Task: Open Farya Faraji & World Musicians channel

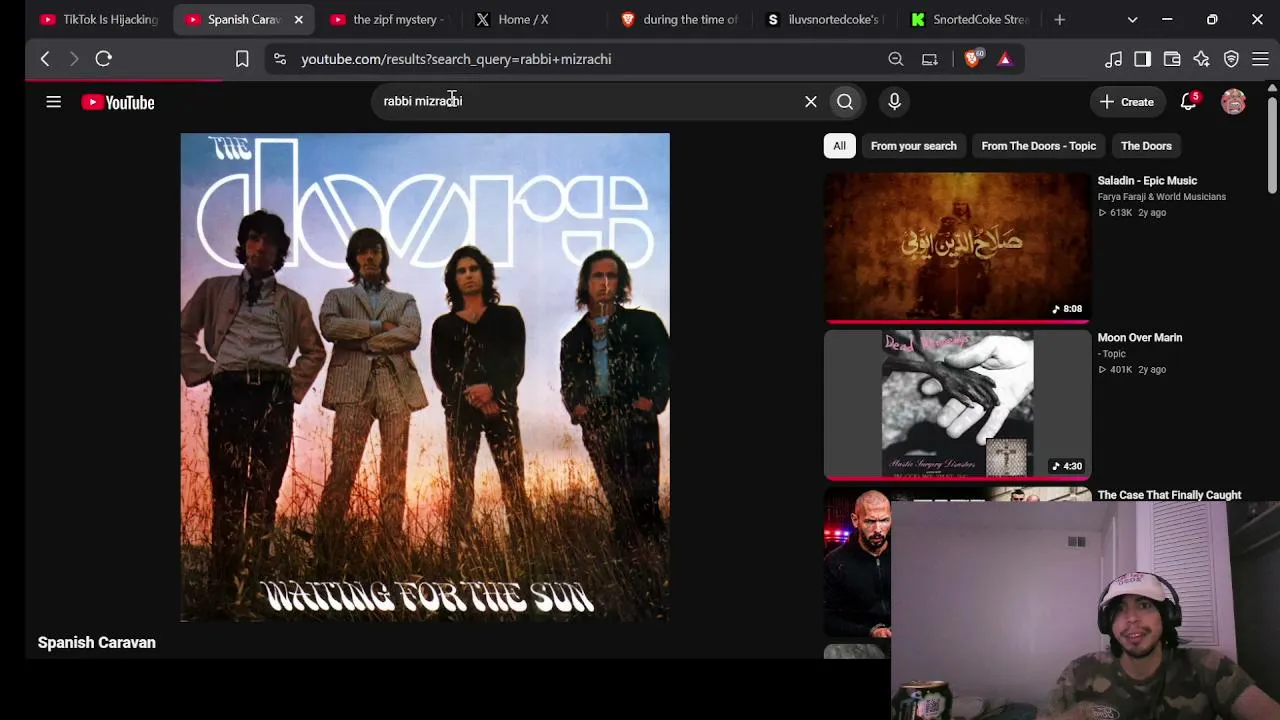Action: (1162, 197)
